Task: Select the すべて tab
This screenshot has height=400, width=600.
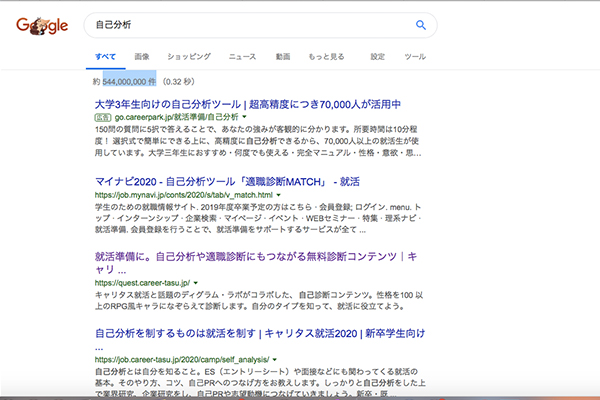Action: click(x=105, y=57)
